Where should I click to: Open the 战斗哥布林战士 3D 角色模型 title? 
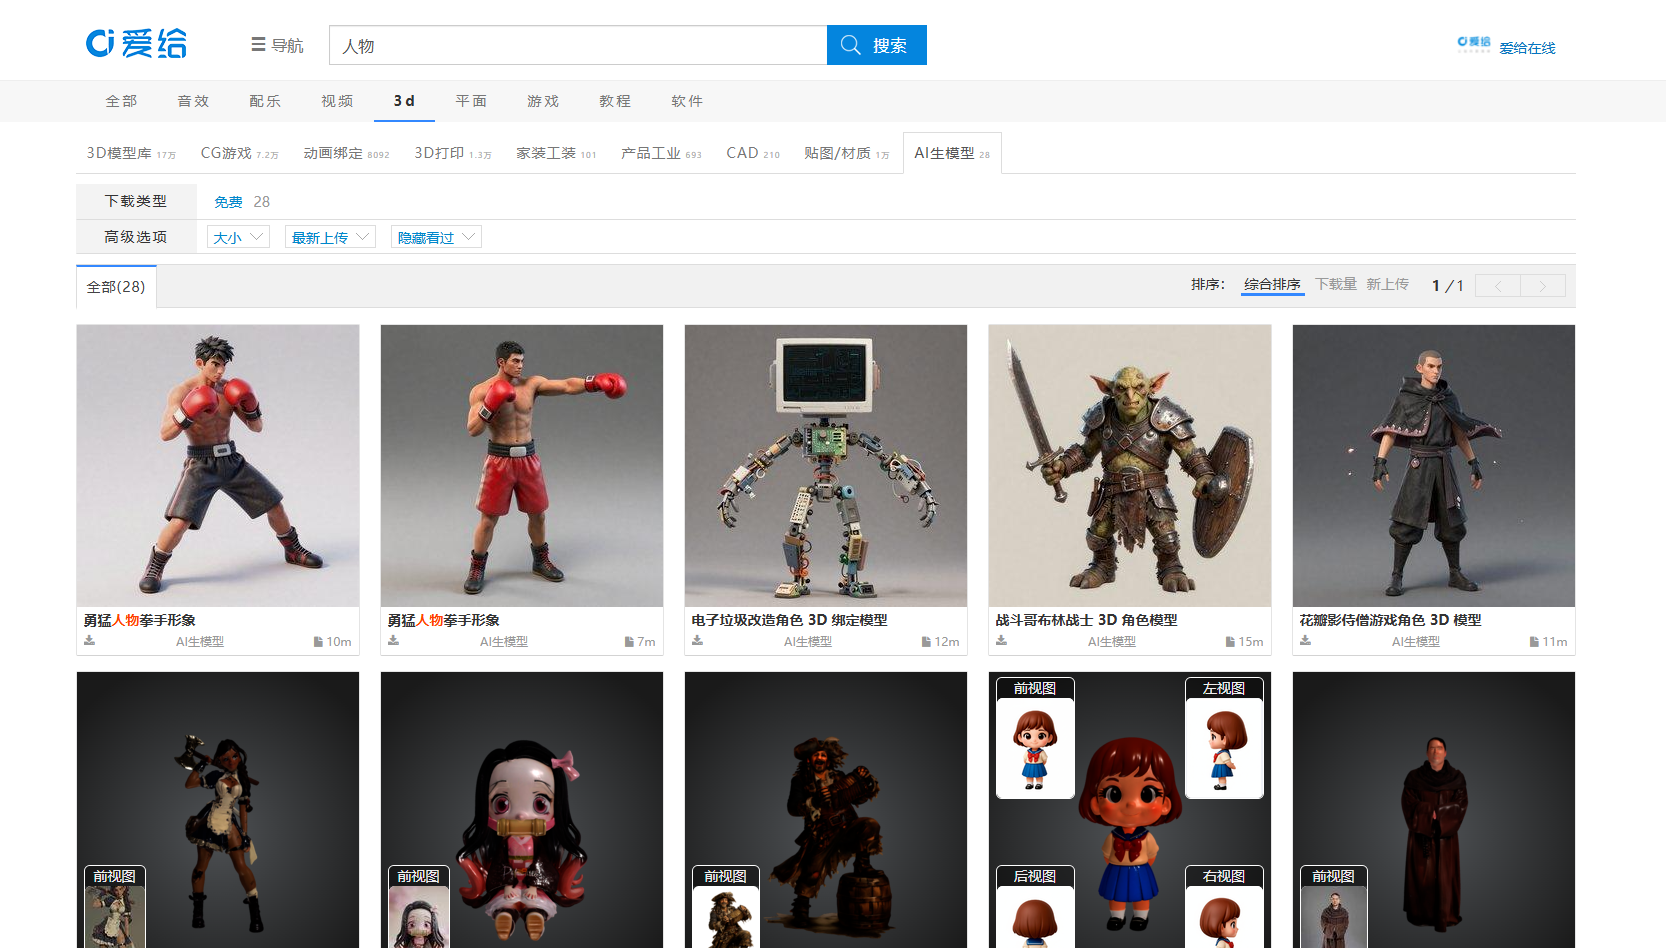point(1087,620)
